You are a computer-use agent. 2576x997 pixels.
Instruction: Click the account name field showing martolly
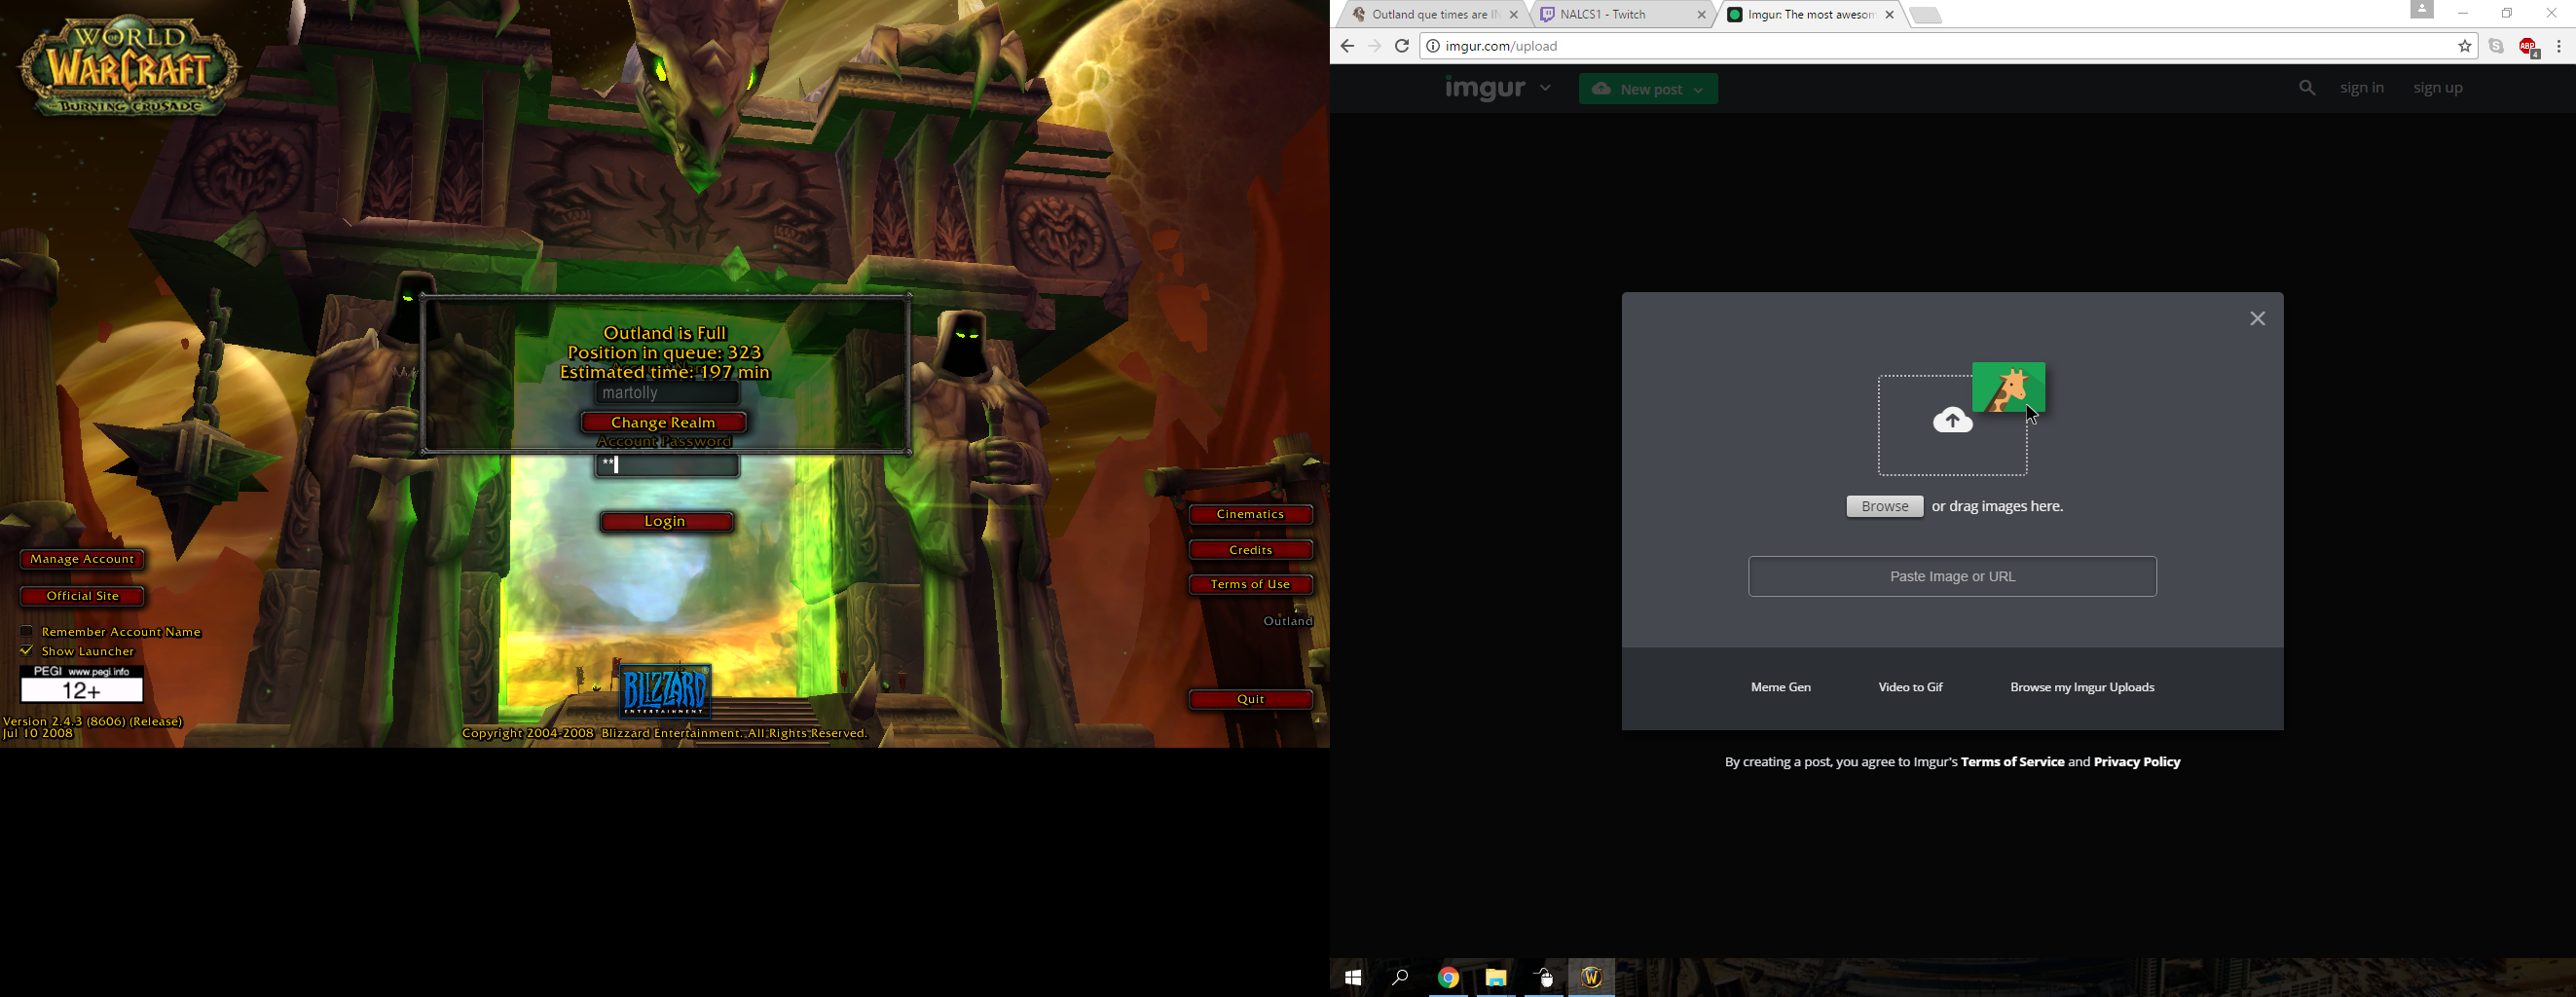pyautogui.click(x=667, y=393)
